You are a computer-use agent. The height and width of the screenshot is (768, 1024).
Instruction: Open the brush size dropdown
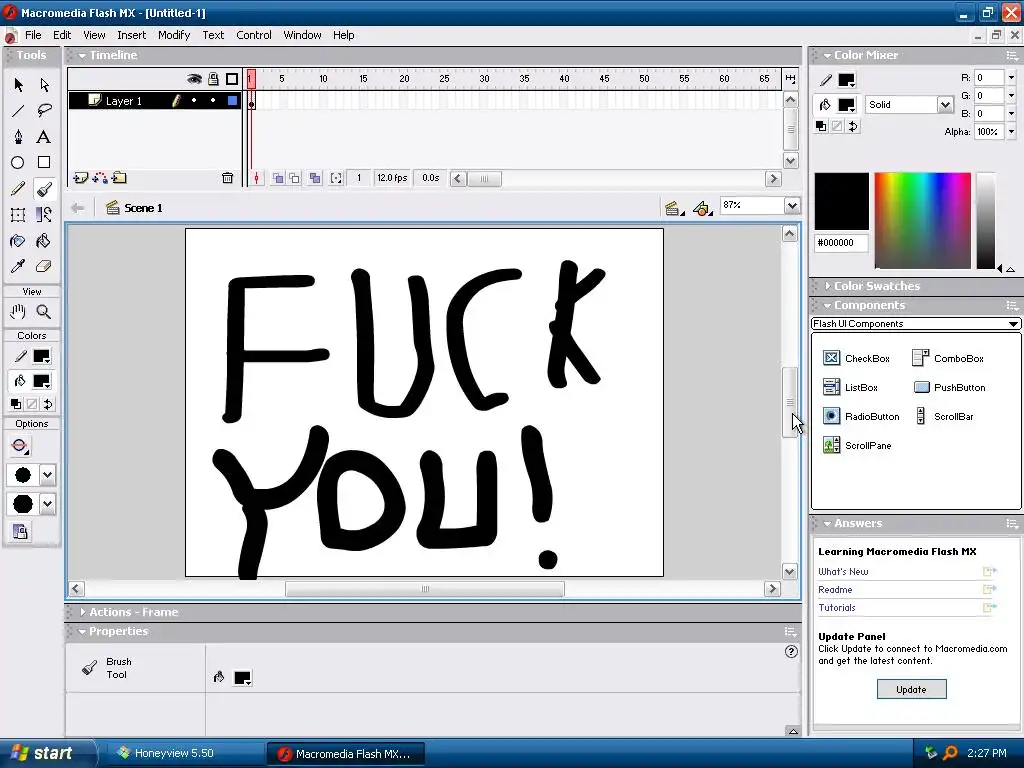tap(47, 475)
